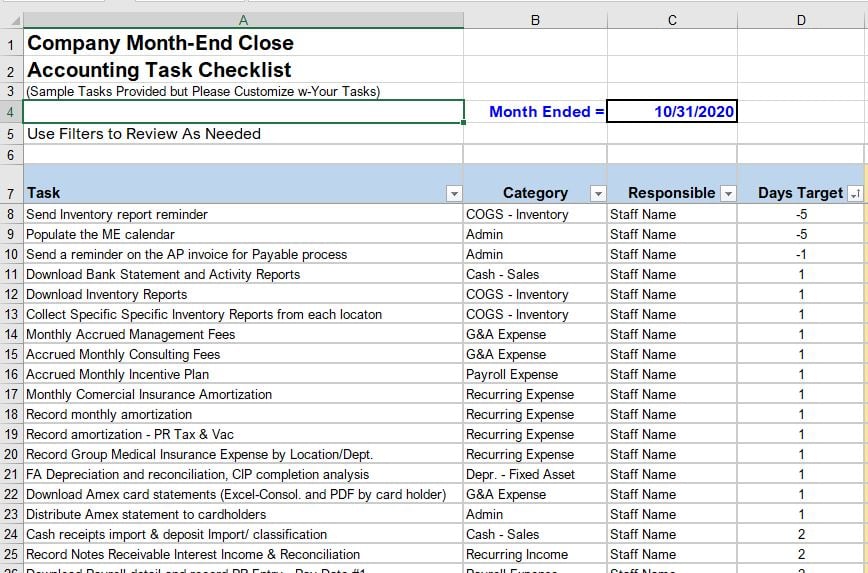Select 'Record monthly amortization' cell
The width and height of the screenshot is (868, 573).
[243, 414]
